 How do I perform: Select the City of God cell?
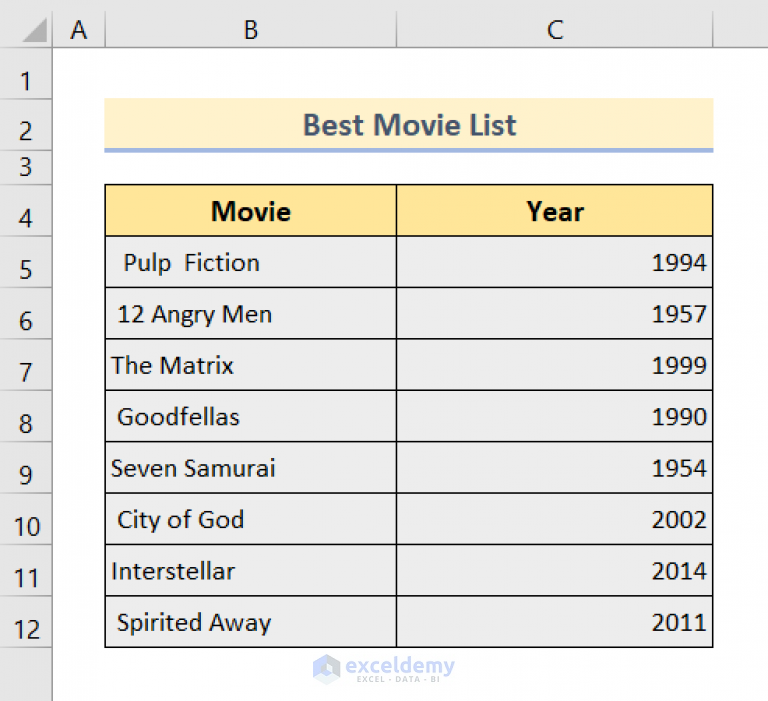tap(250, 519)
